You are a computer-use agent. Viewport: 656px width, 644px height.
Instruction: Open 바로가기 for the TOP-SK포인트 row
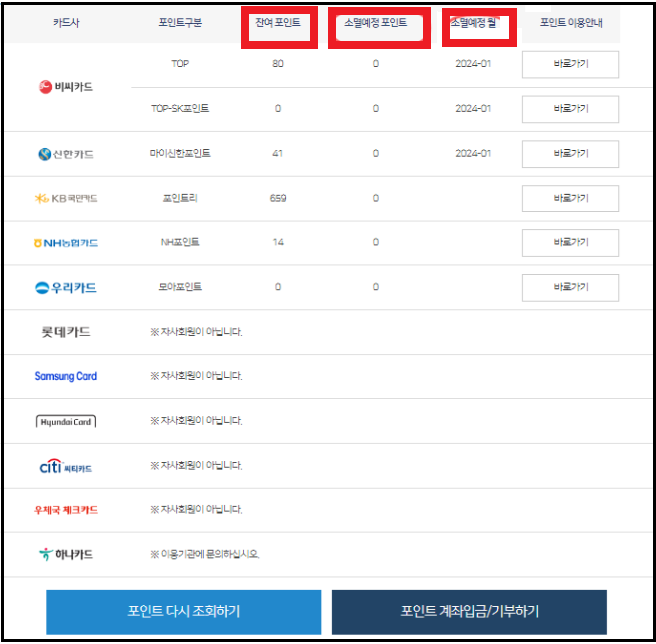pos(570,109)
